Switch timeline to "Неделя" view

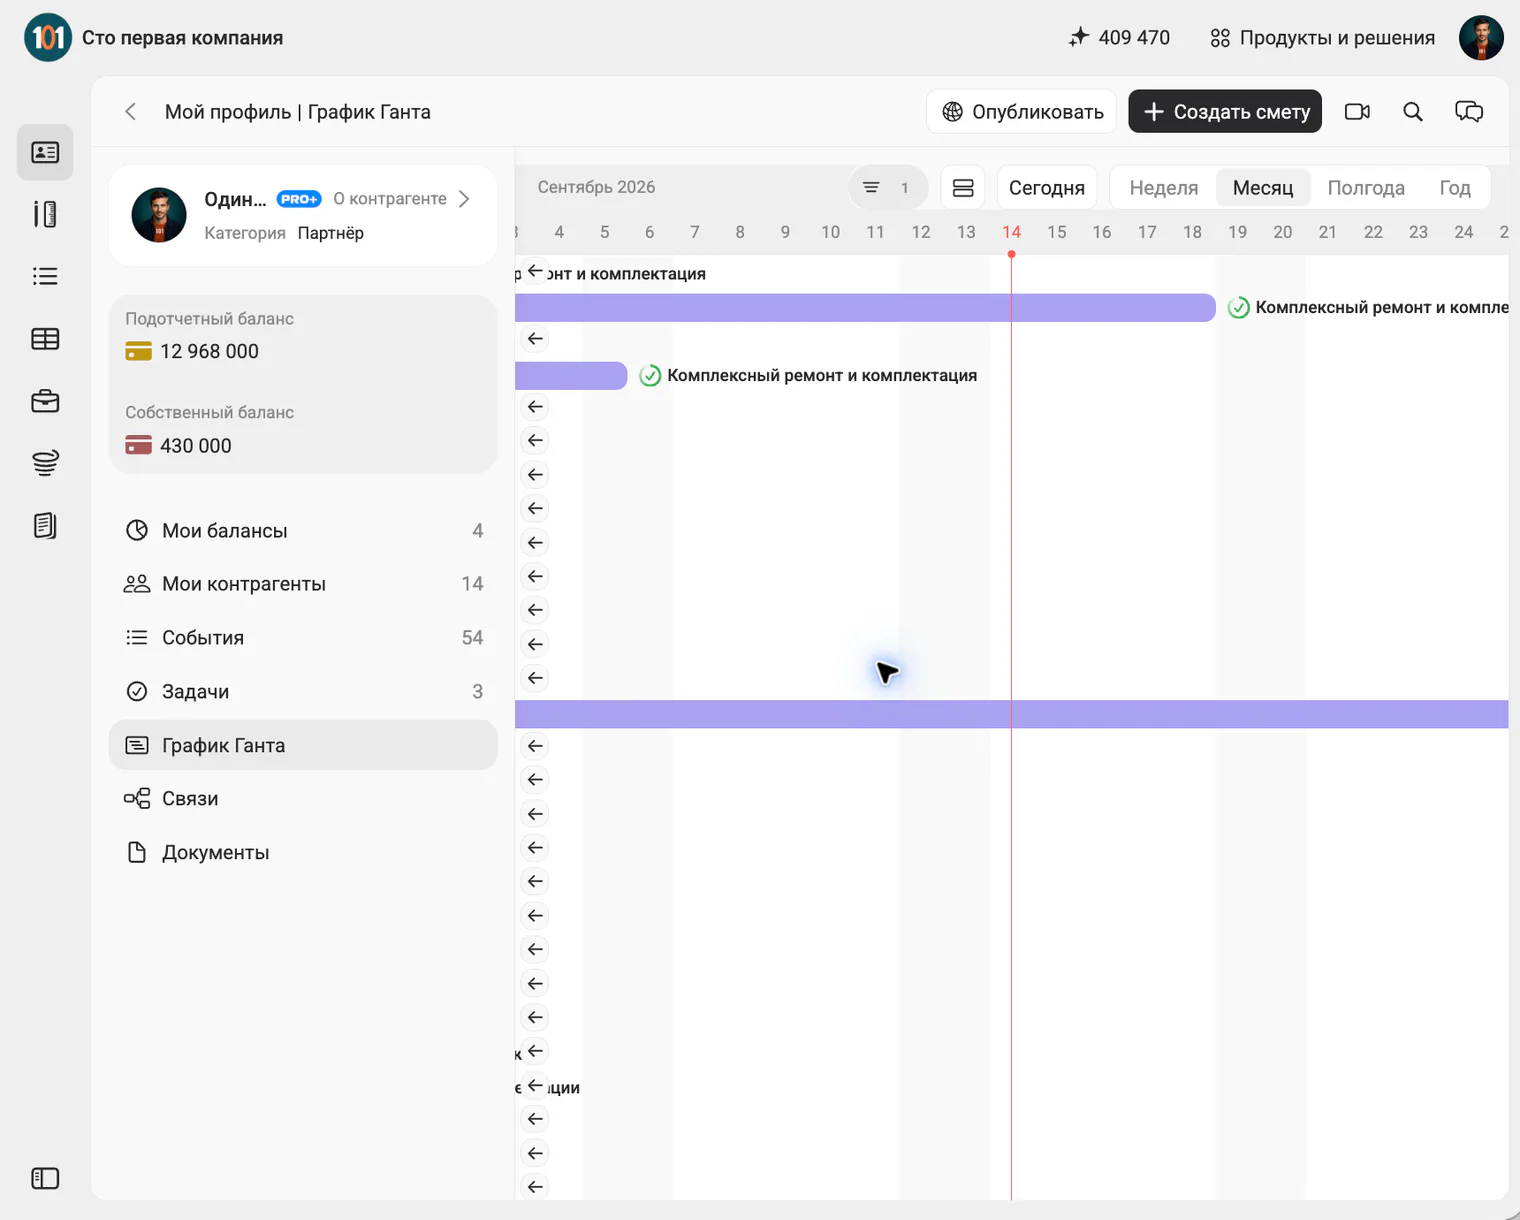[1163, 188]
